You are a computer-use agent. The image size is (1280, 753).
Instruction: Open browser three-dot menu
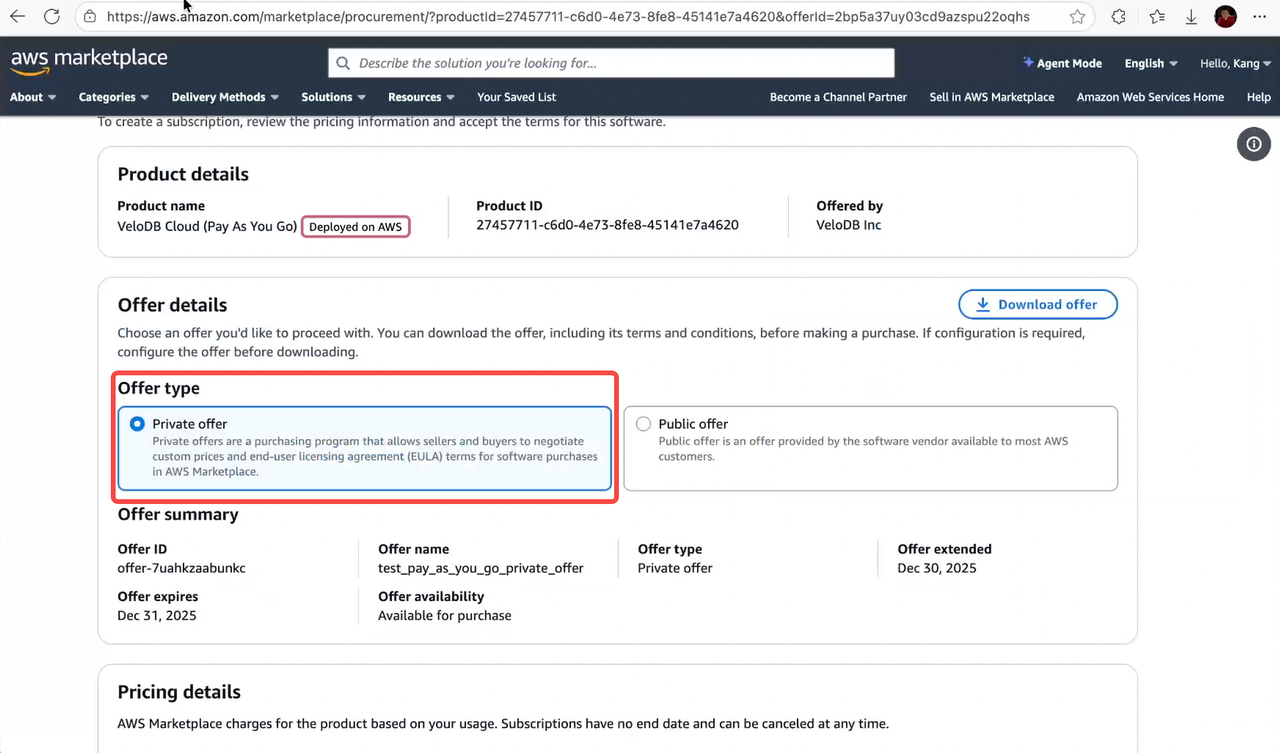click(x=1260, y=17)
